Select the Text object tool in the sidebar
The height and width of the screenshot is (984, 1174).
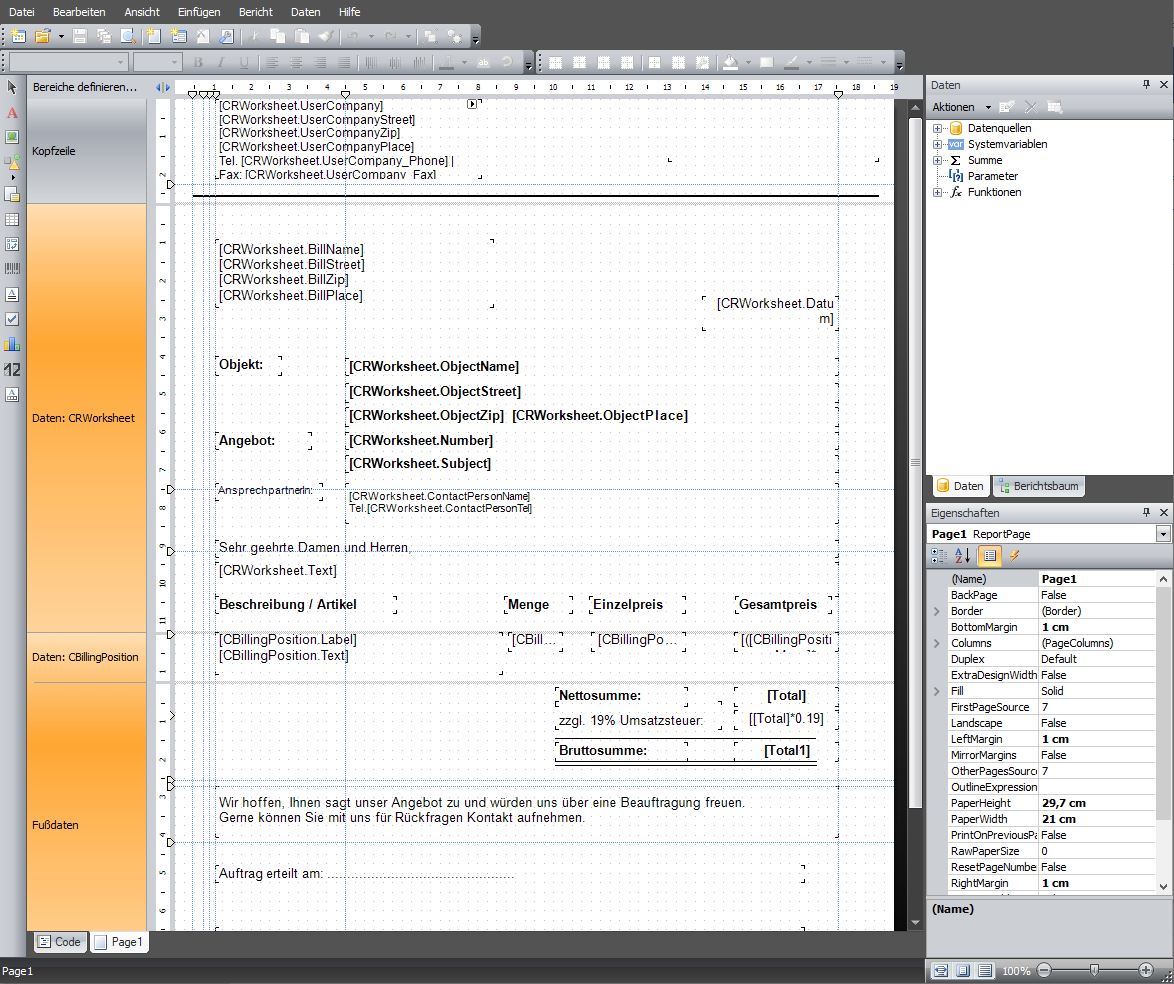(x=12, y=112)
